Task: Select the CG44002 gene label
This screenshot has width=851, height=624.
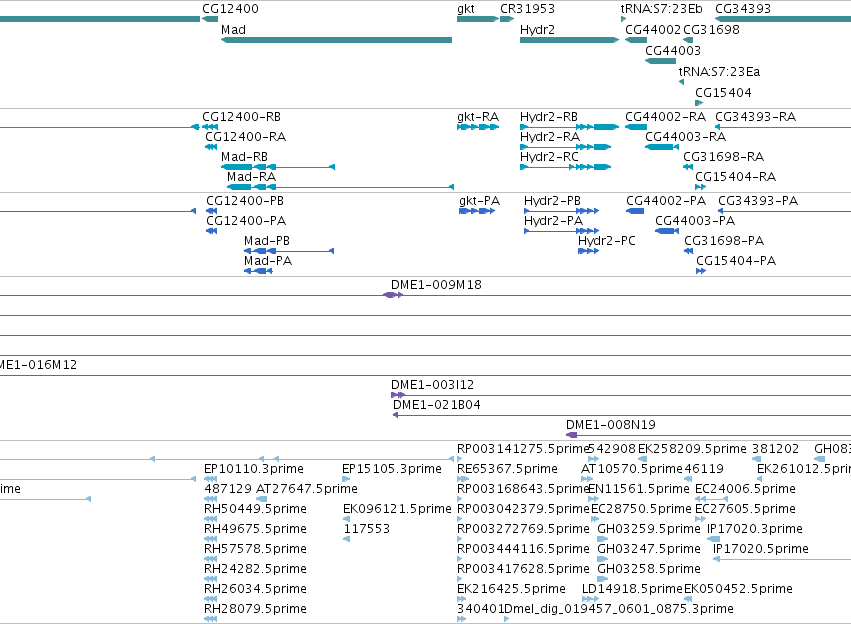Action: (653, 30)
